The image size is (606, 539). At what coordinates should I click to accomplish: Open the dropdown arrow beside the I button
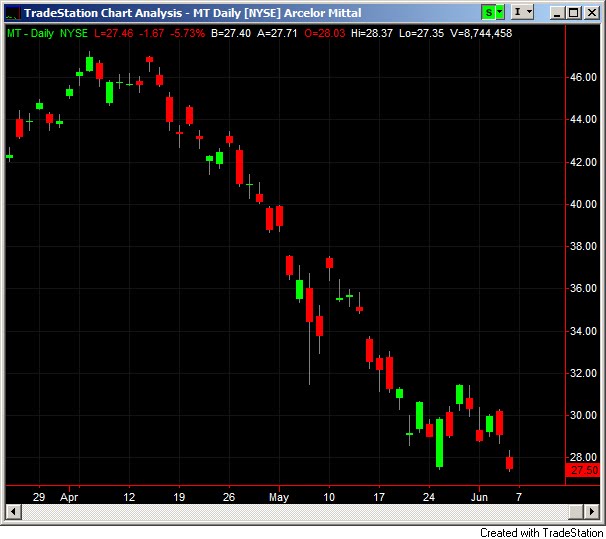point(529,13)
